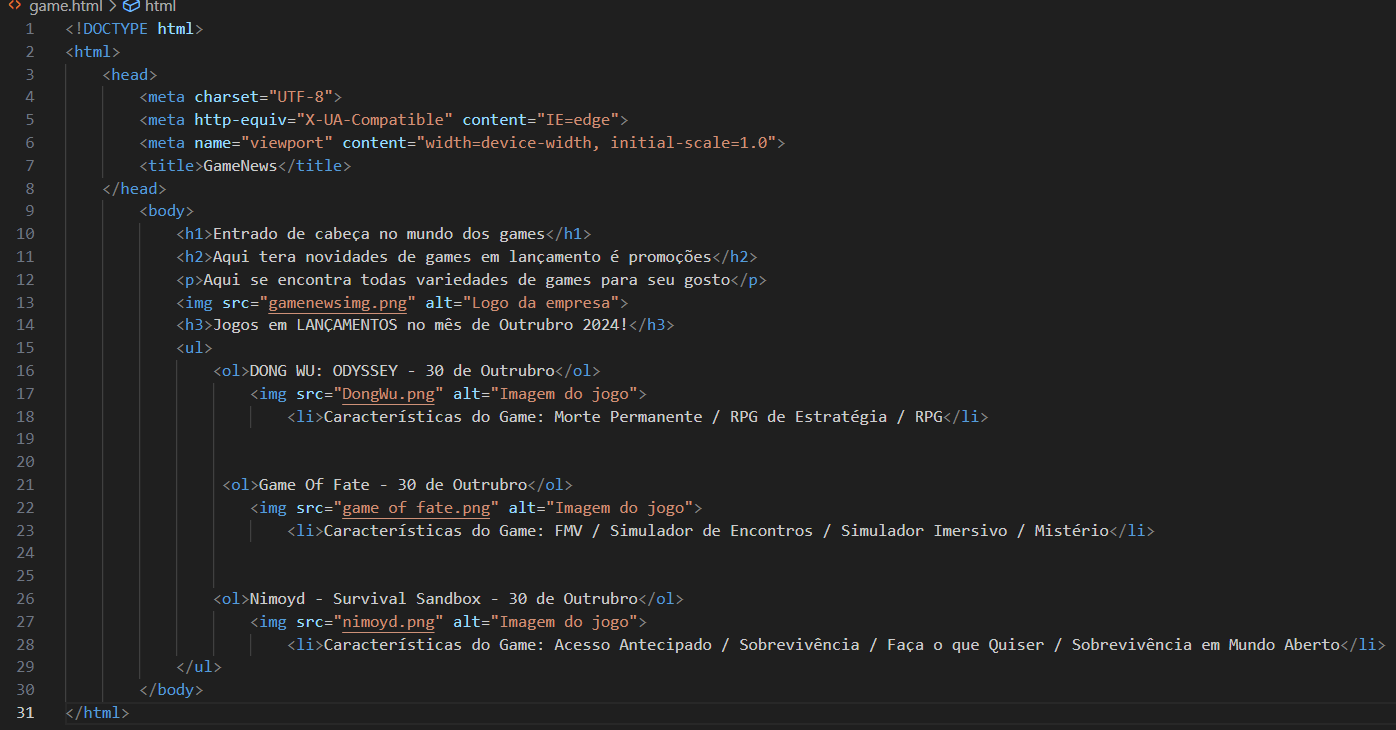Click 'width=device-width, initial-scale=1.0' value

[596, 142]
